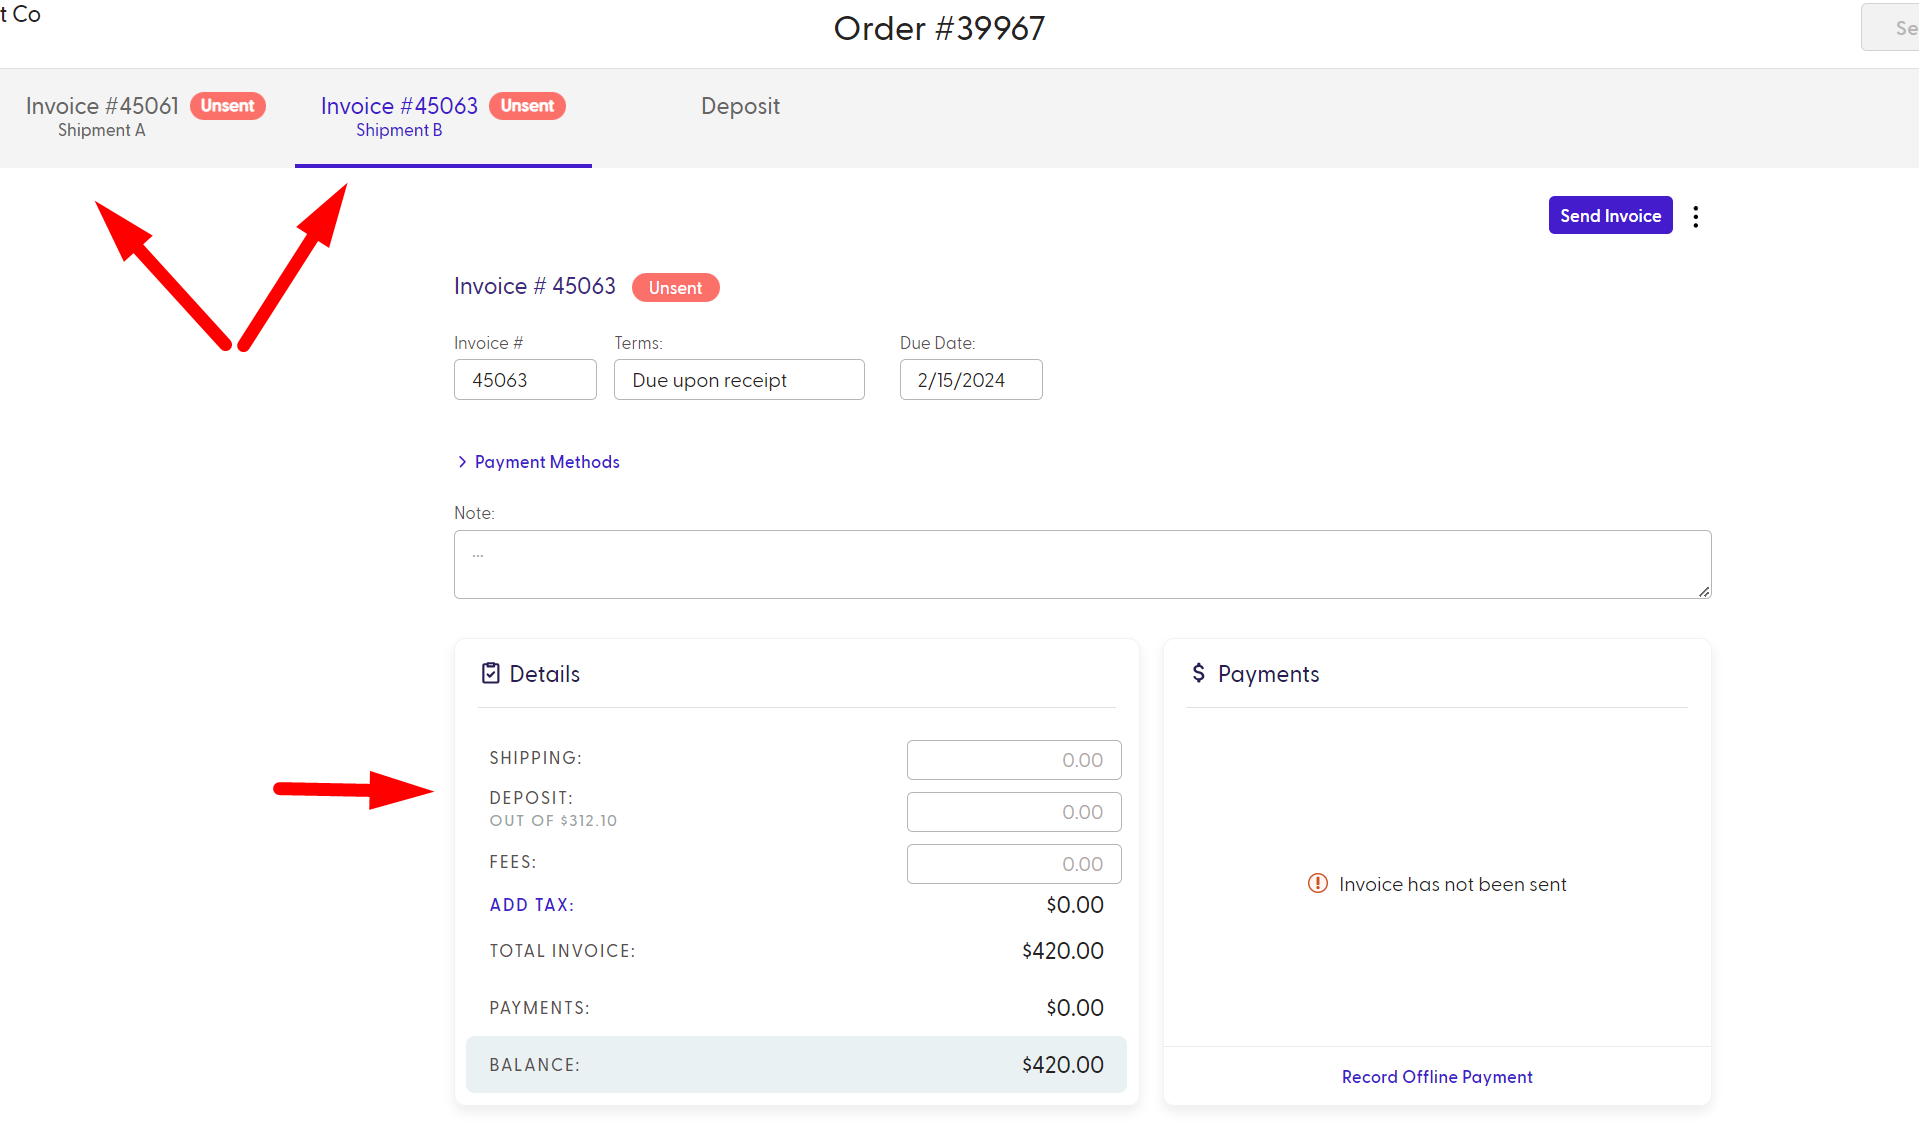This screenshot has height=1126, width=1919.
Task: Click the Shipping amount field
Action: [1013, 759]
